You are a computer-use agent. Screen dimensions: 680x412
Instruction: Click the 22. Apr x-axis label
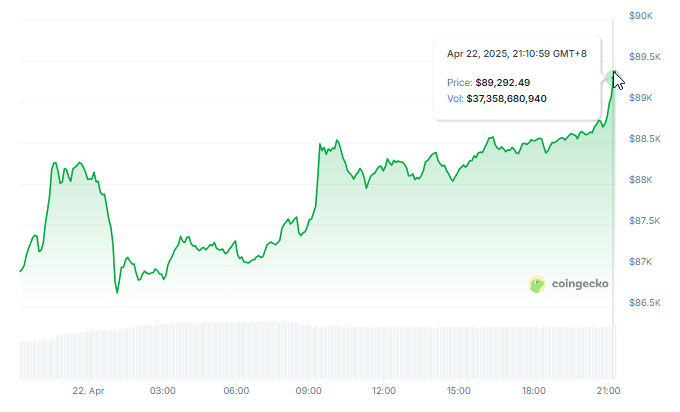point(89,390)
